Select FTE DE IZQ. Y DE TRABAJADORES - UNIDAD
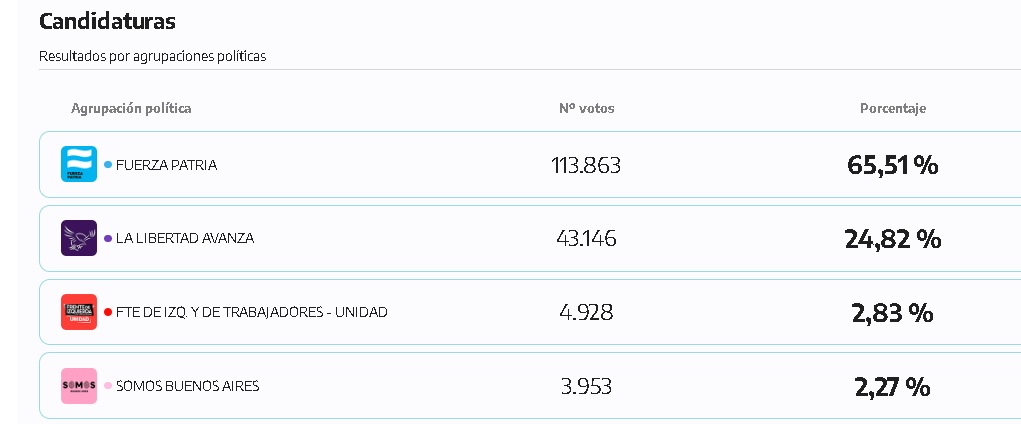Viewport: 1021px width, 424px height. pos(251,312)
